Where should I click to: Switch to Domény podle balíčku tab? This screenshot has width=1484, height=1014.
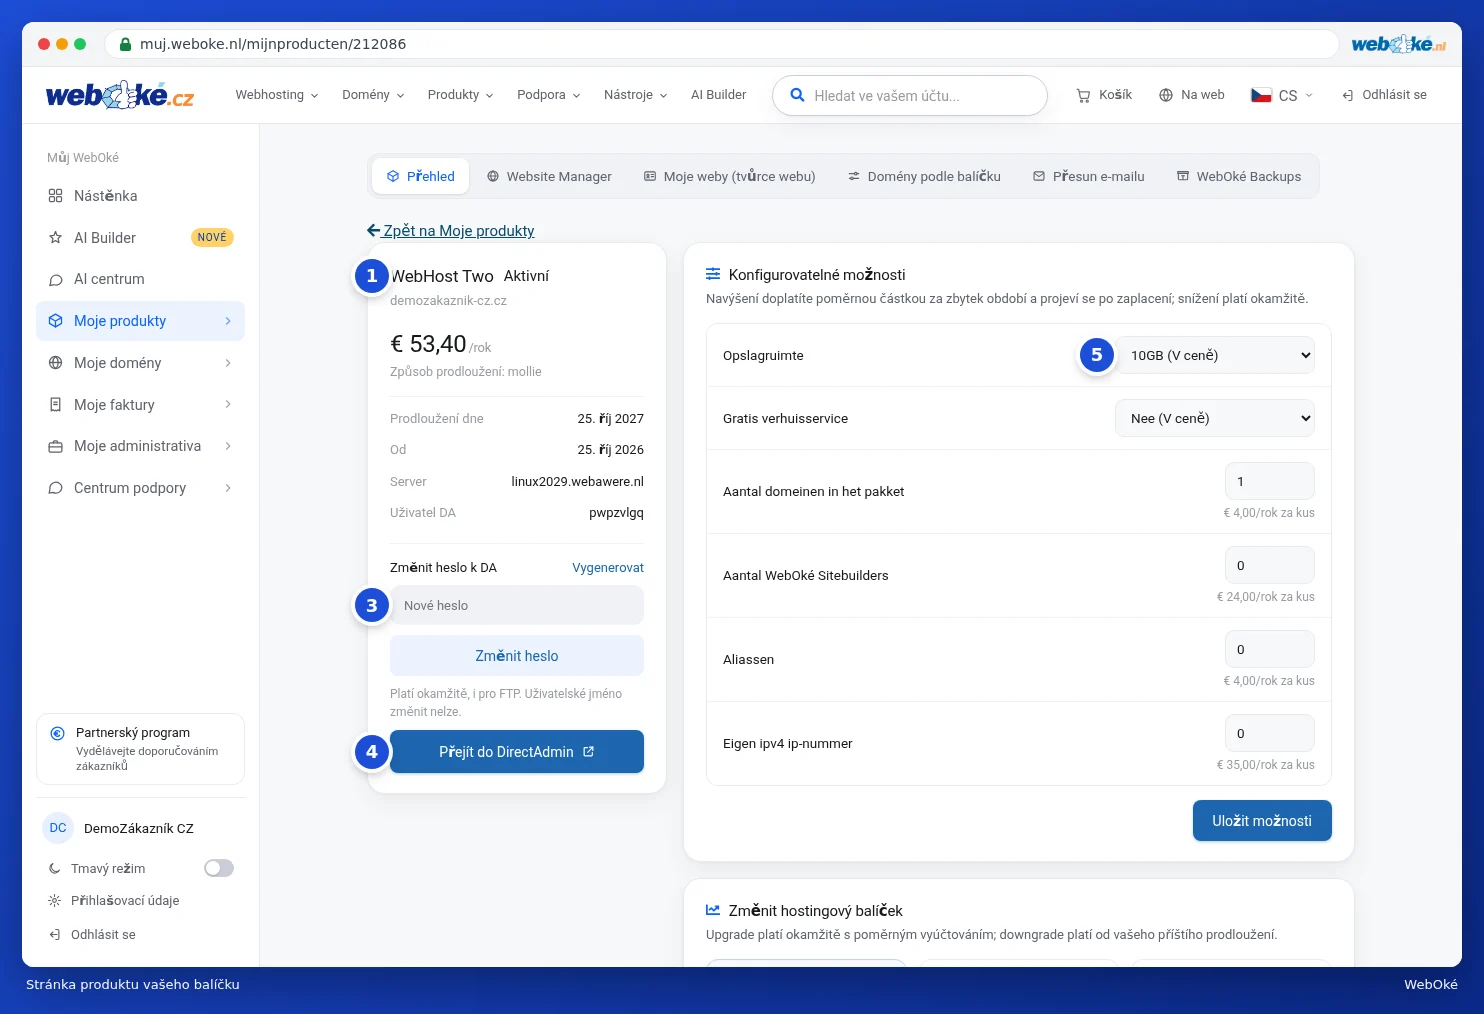[924, 176]
